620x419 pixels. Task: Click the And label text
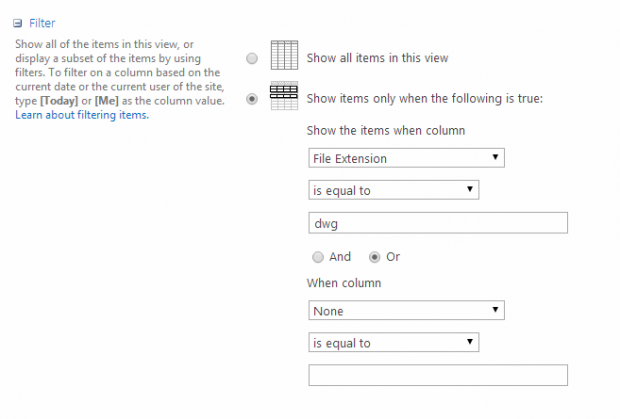[x=340, y=257]
